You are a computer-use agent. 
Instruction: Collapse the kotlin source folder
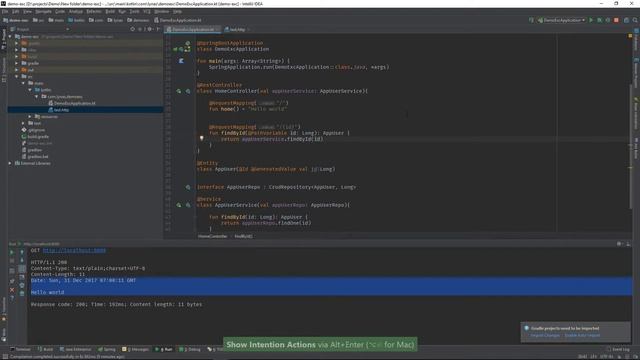tap(30, 89)
